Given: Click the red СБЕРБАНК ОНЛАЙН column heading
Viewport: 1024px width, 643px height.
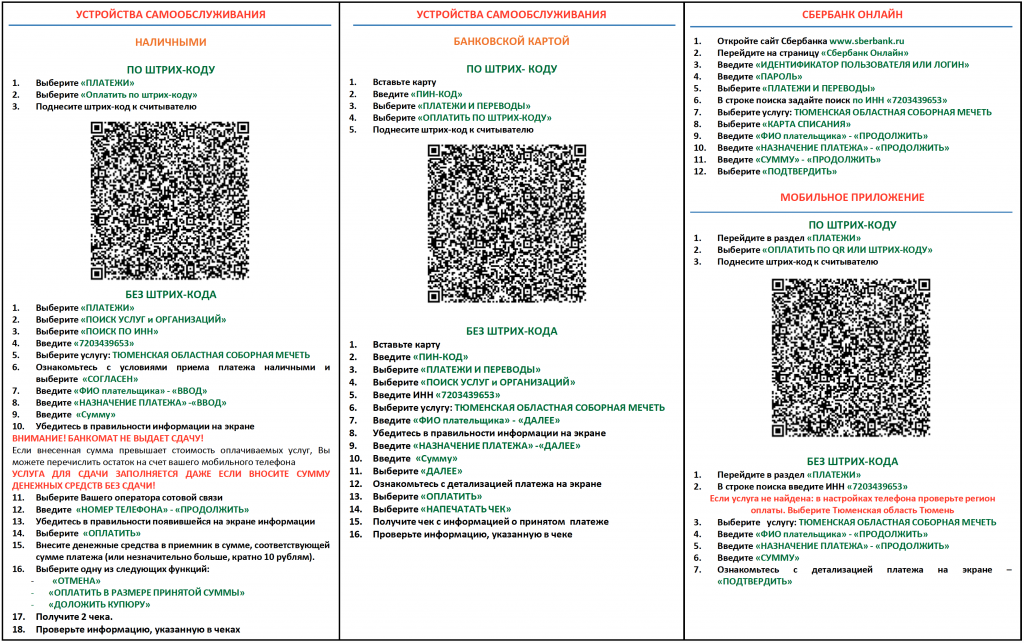Looking at the screenshot, I should pyautogui.click(x=852, y=14).
